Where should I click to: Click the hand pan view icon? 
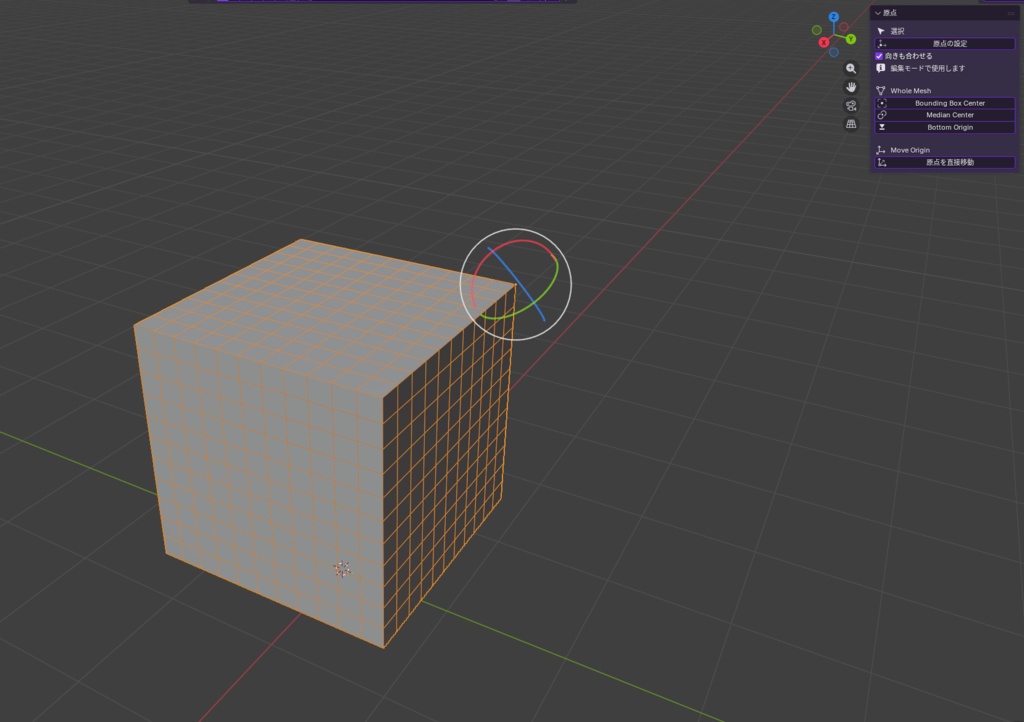[851, 87]
